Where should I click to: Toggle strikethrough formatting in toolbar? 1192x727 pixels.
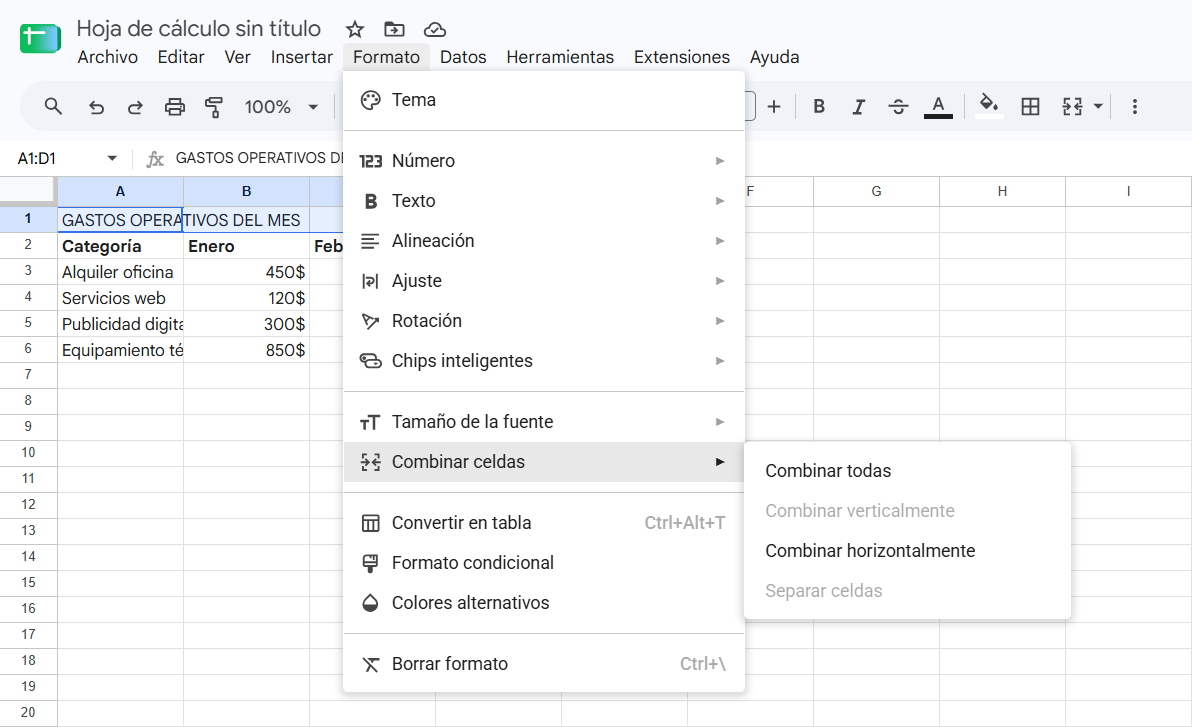[x=898, y=106]
